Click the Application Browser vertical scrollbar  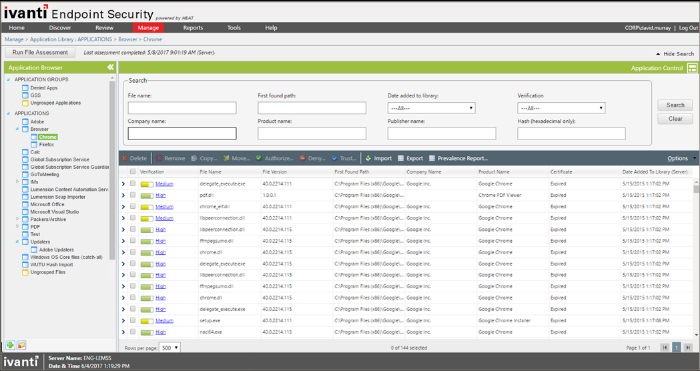pyautogui.click(x=112, y=170)
